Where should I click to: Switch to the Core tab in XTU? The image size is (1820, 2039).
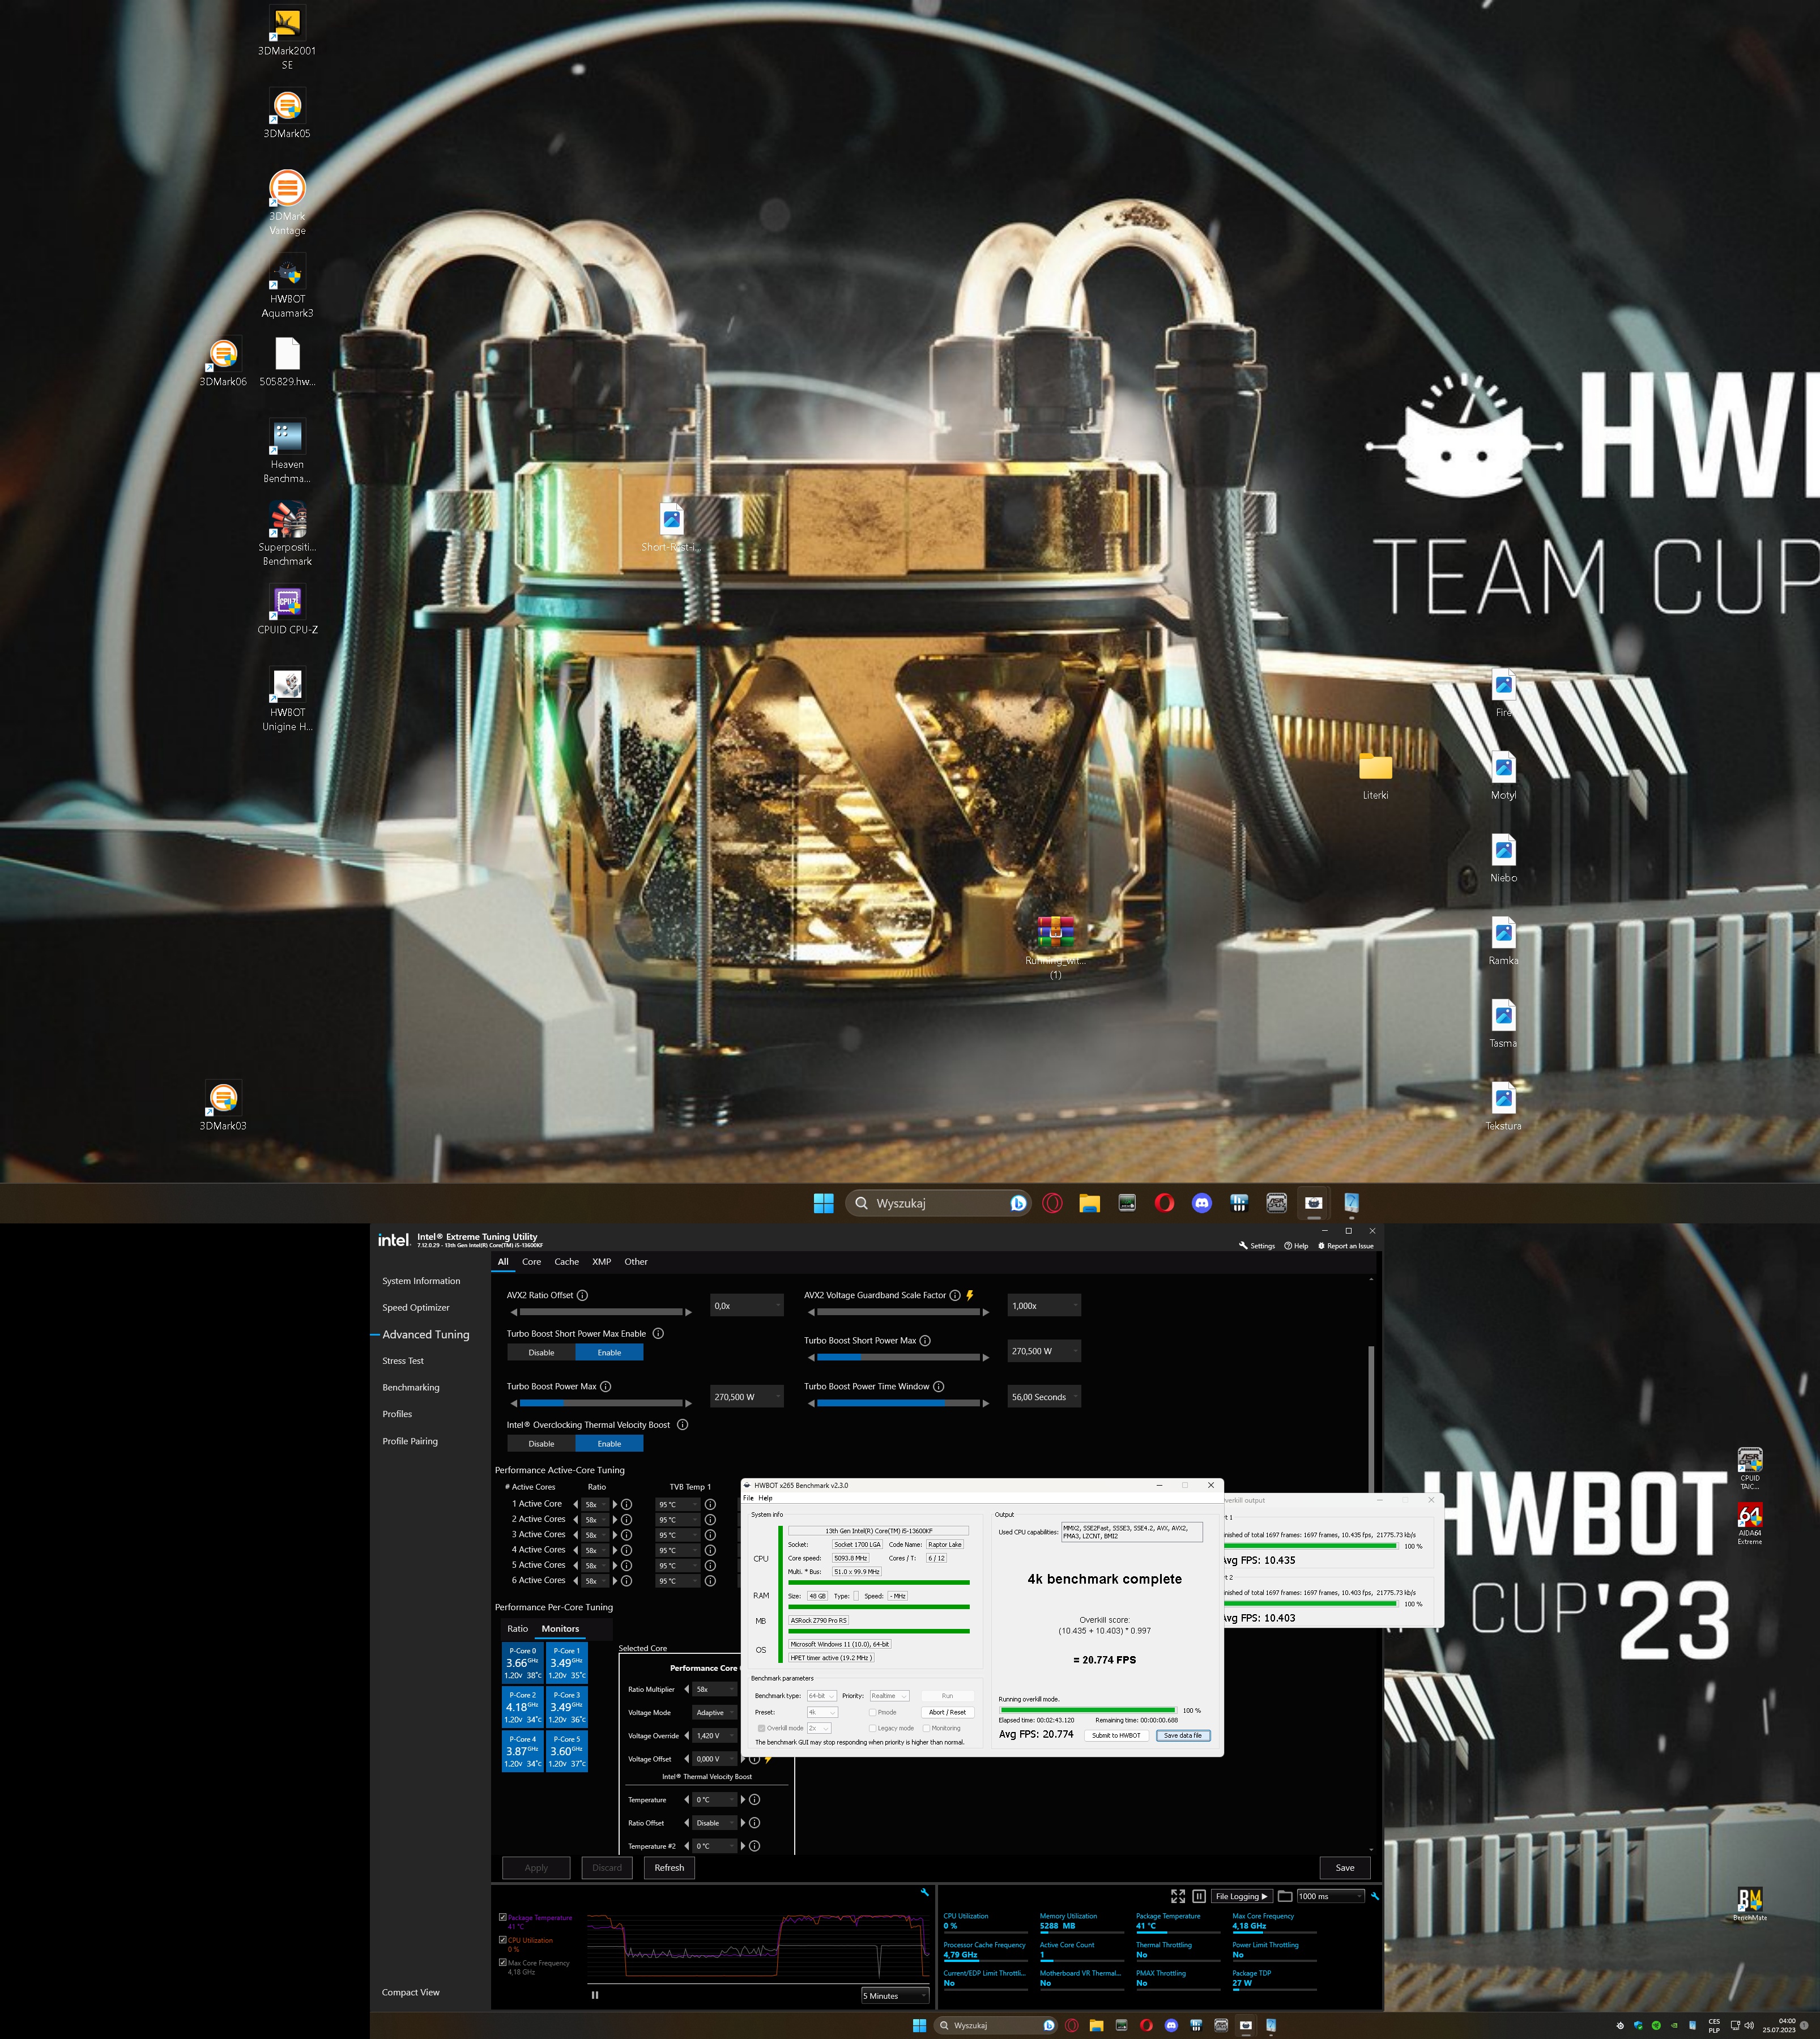click(532, 1262)
